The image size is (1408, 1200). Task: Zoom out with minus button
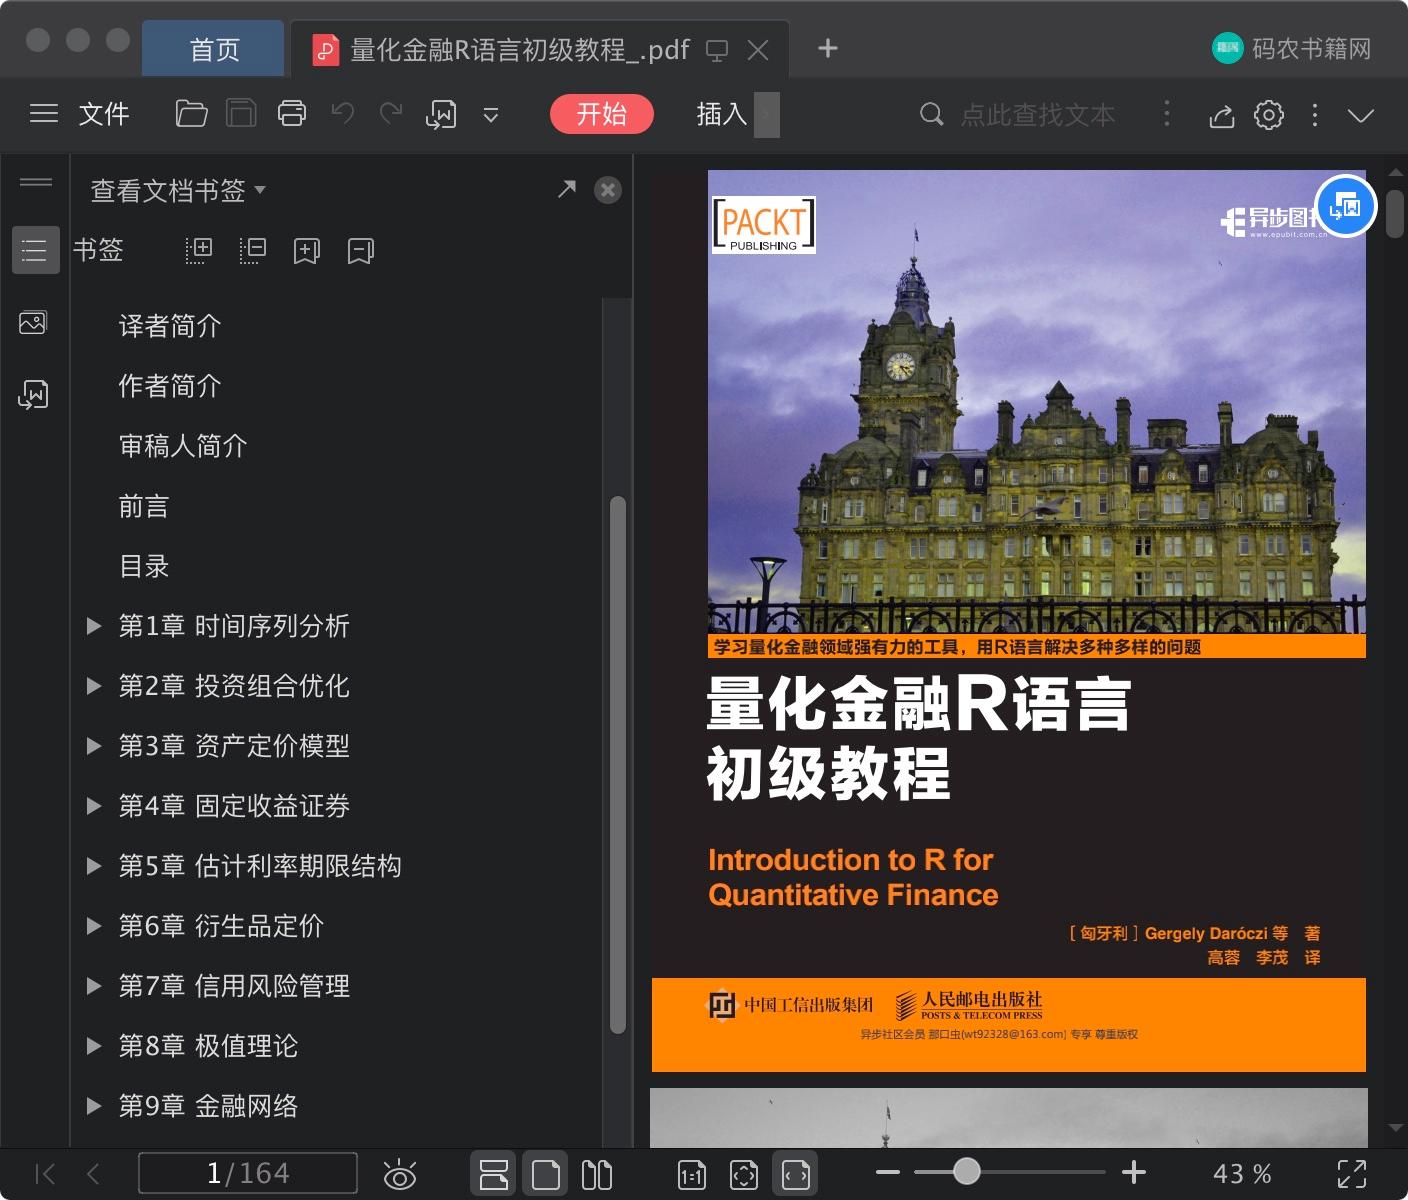coord(888,1173)
